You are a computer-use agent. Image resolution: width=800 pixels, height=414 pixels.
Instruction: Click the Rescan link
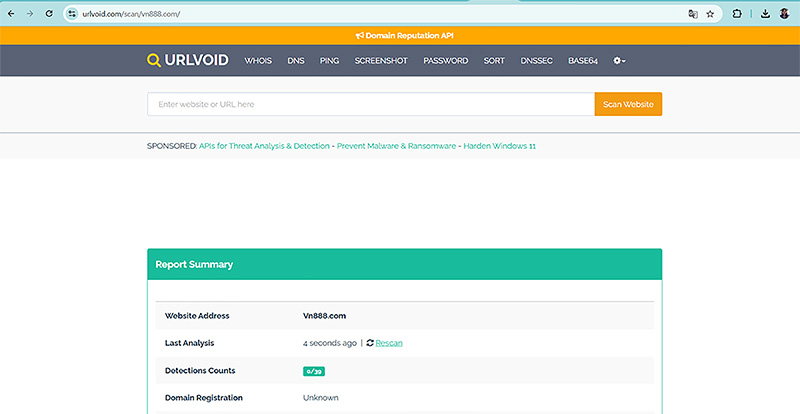tap(389, 343)
